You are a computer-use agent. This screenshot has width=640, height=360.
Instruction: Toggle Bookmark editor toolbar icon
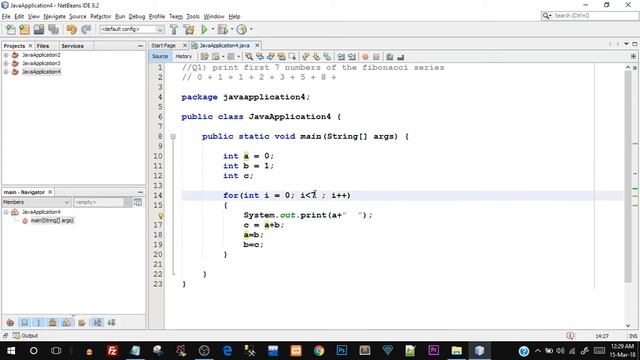327,57
